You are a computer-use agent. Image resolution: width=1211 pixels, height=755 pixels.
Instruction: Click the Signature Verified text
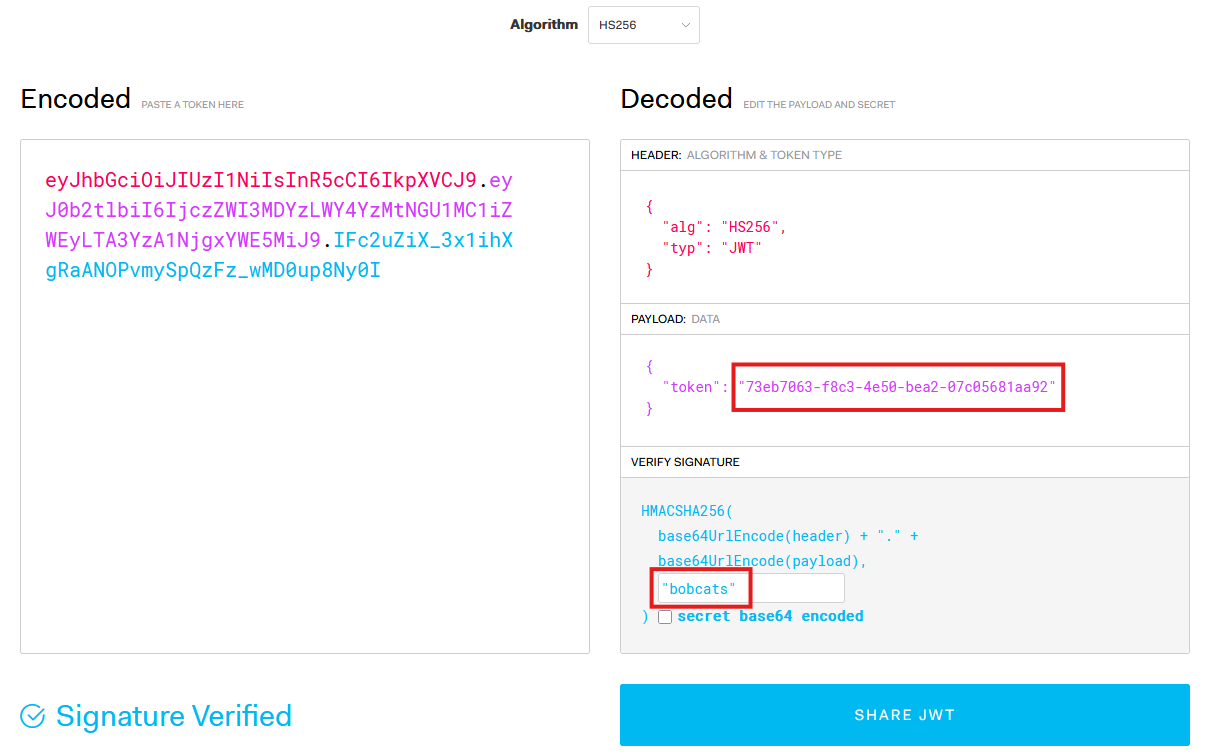(x=174, y=716)
